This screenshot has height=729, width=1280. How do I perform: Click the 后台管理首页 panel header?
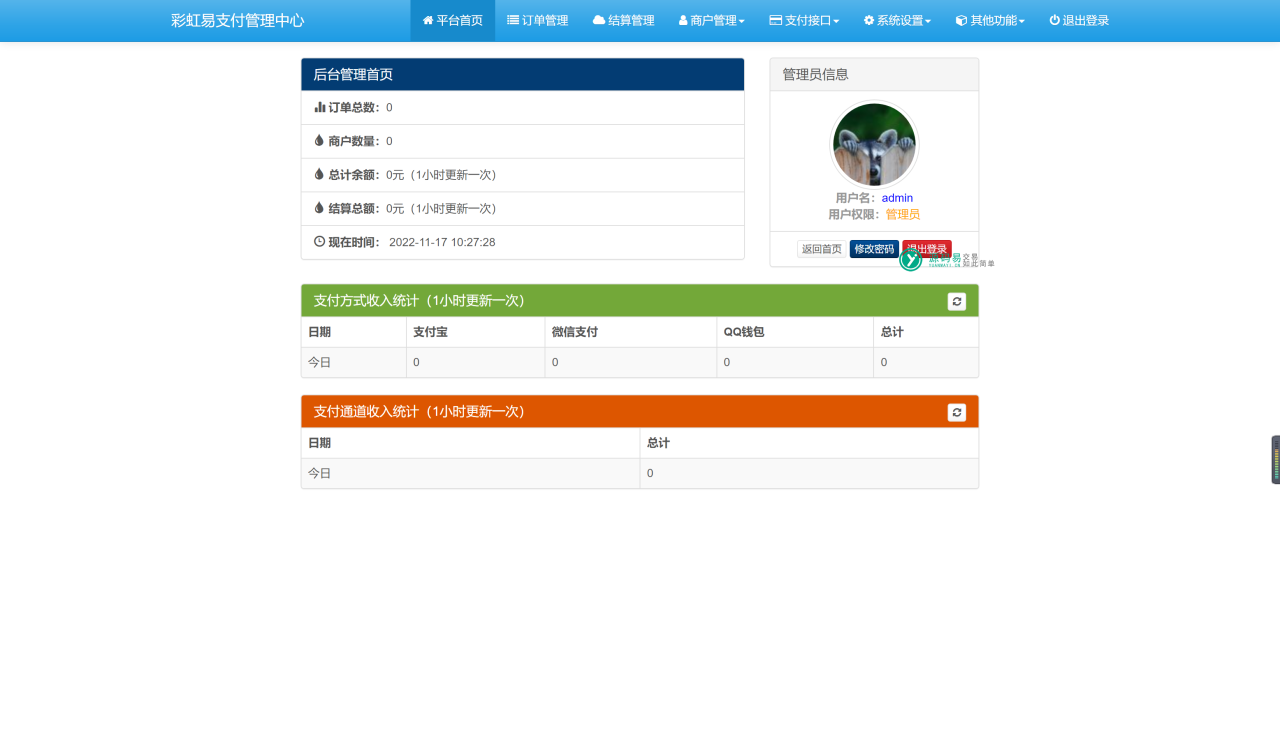tap(523, 75)
